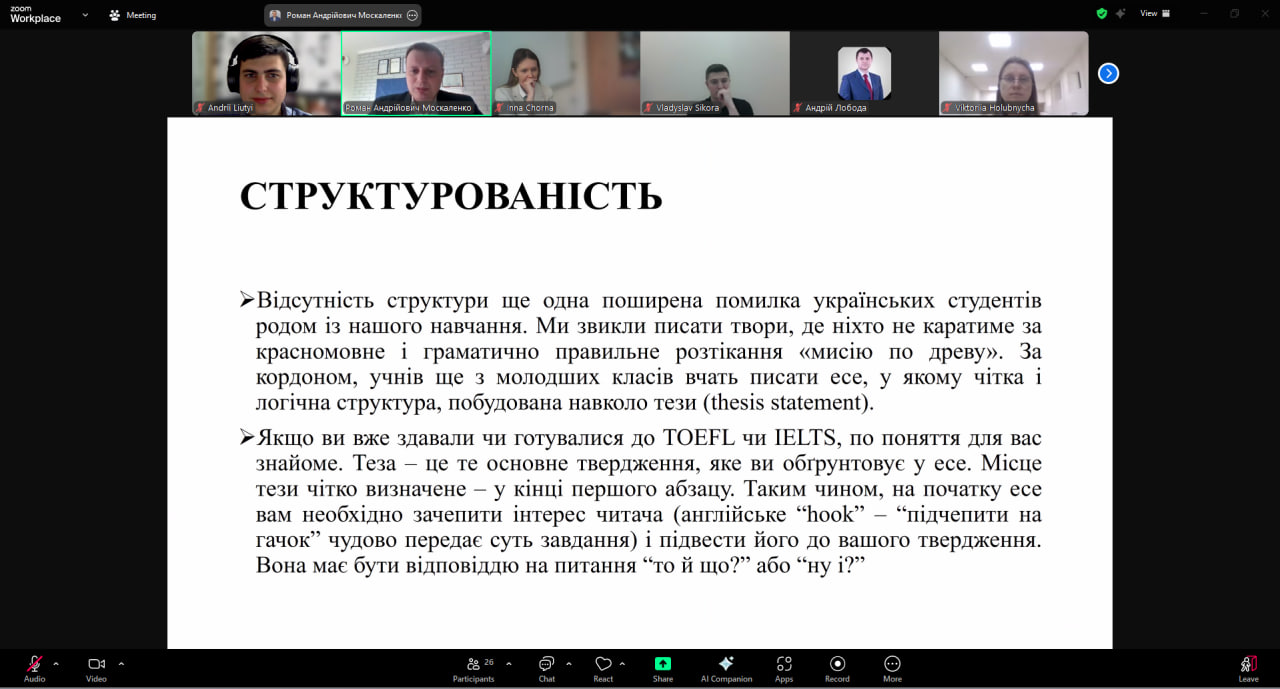Start recording with Record button
Screen dimensions: 1280x689
click(x=838, y=668)
